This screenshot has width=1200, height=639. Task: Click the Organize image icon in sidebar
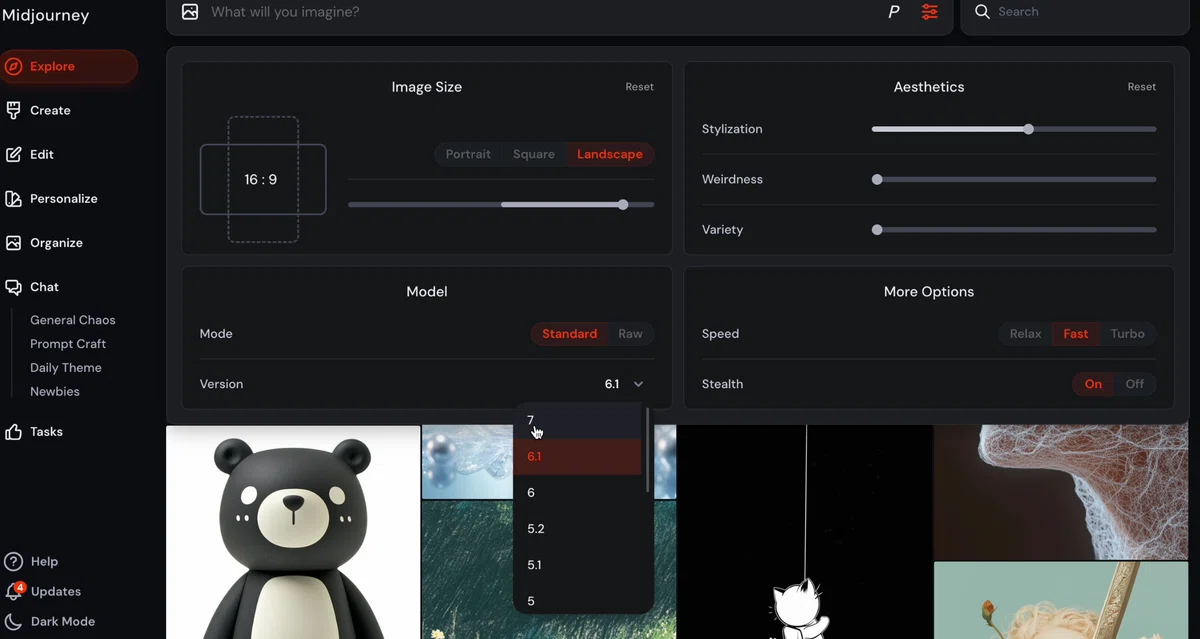pyautogui.click(x=13, y=242)
